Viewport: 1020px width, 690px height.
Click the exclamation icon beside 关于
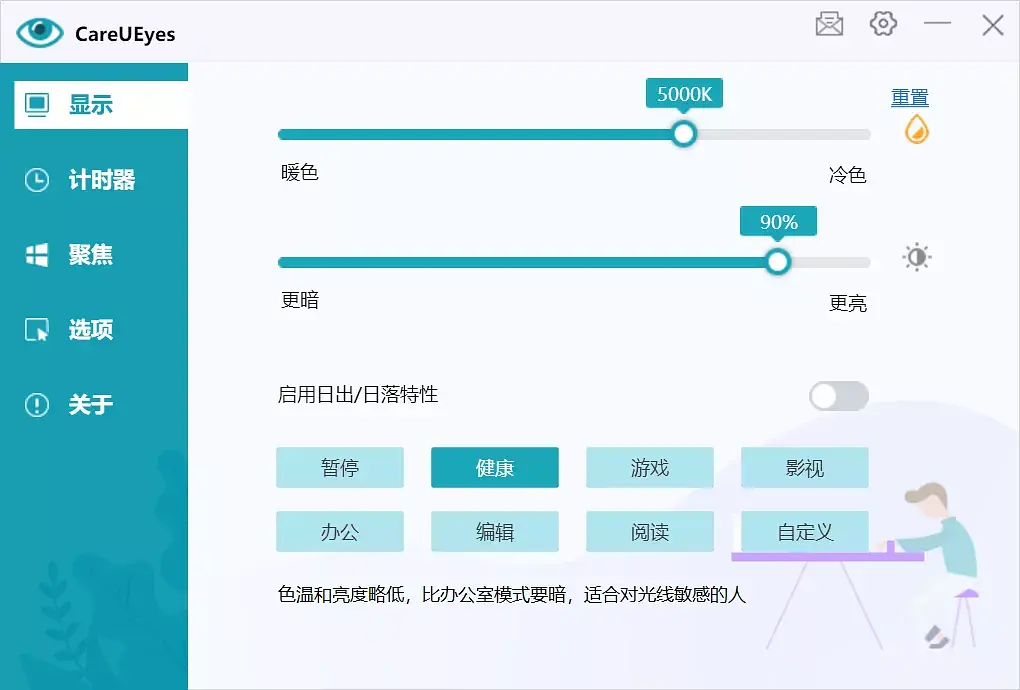click(x=37, y=405)
